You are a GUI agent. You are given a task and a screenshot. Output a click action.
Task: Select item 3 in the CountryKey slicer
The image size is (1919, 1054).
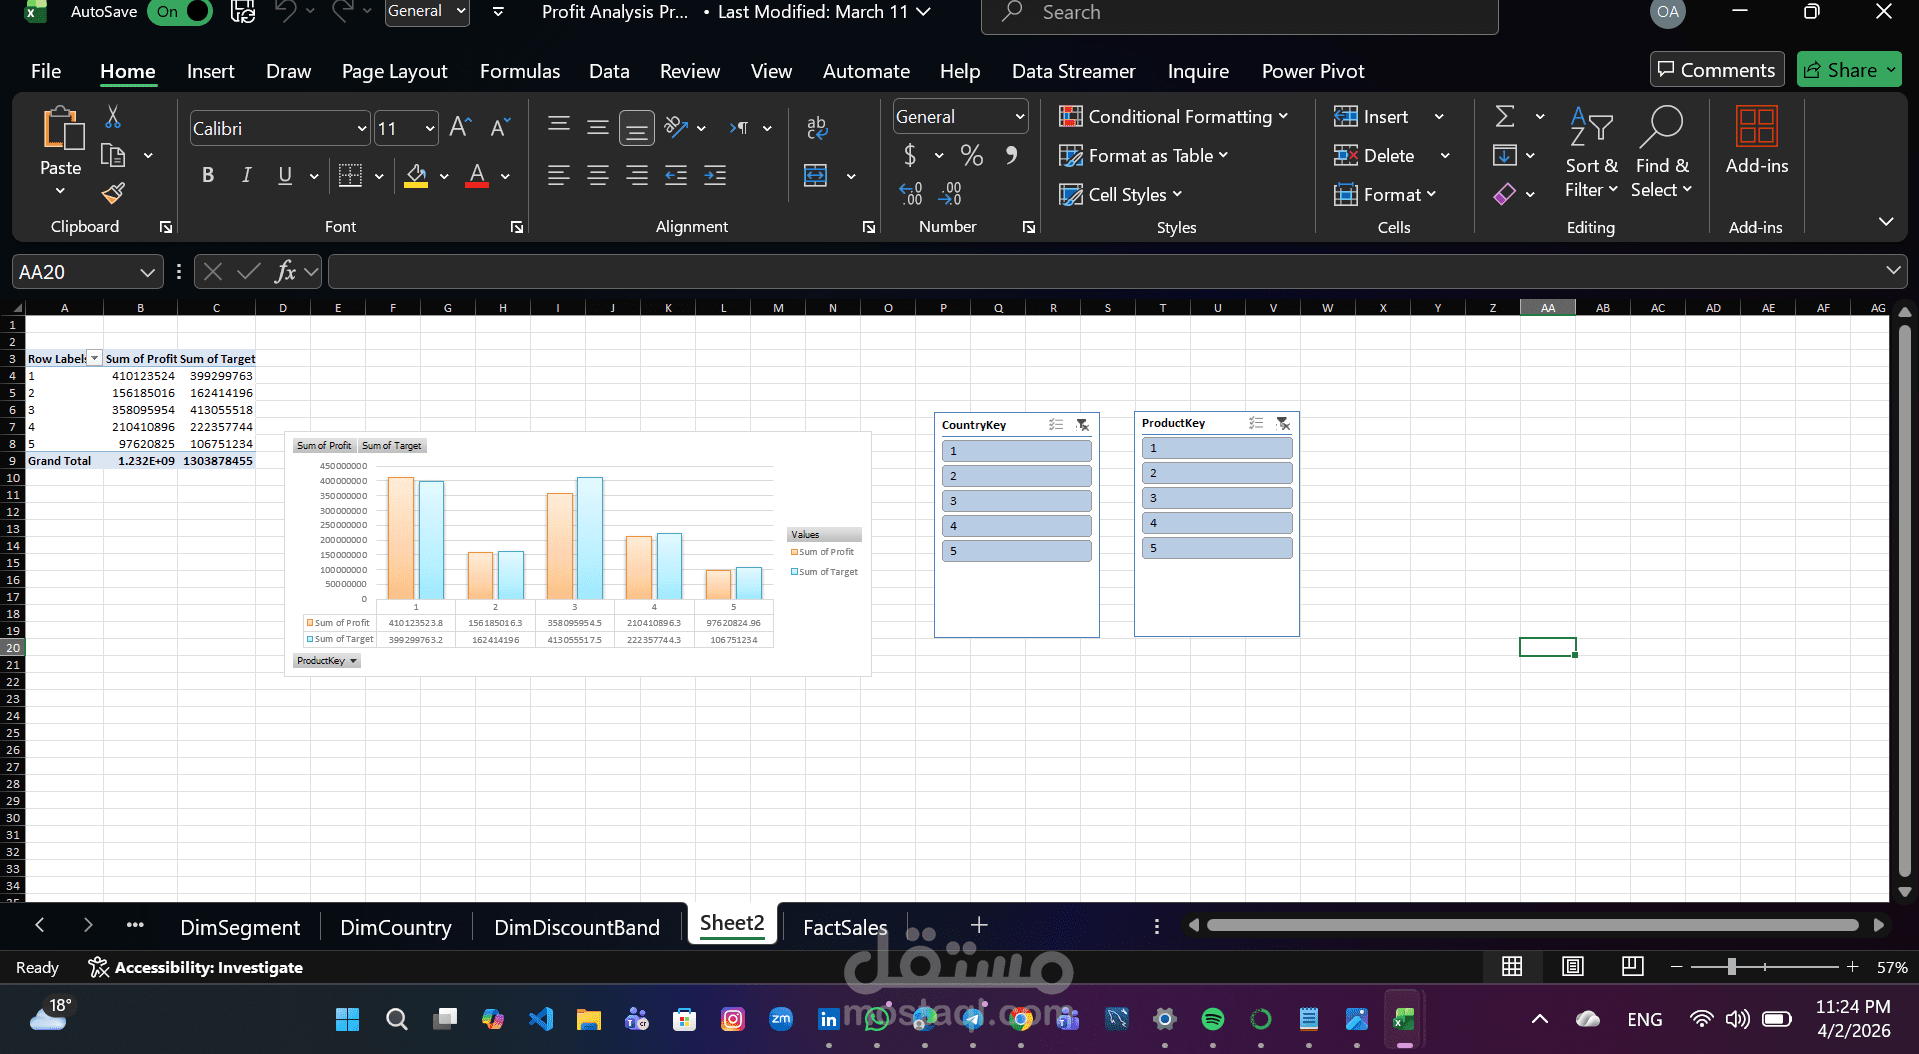(1015, 500)
